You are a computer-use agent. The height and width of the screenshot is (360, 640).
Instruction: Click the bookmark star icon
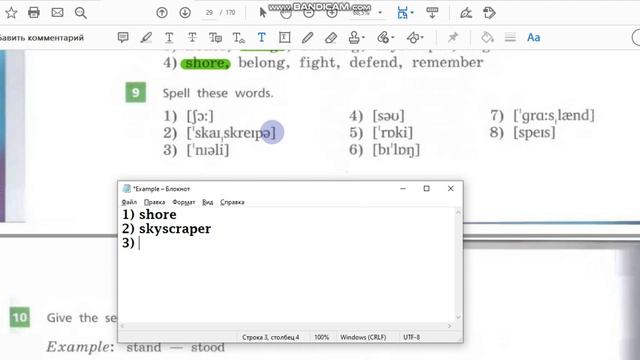pyautogui.click(x=11, y=13)
